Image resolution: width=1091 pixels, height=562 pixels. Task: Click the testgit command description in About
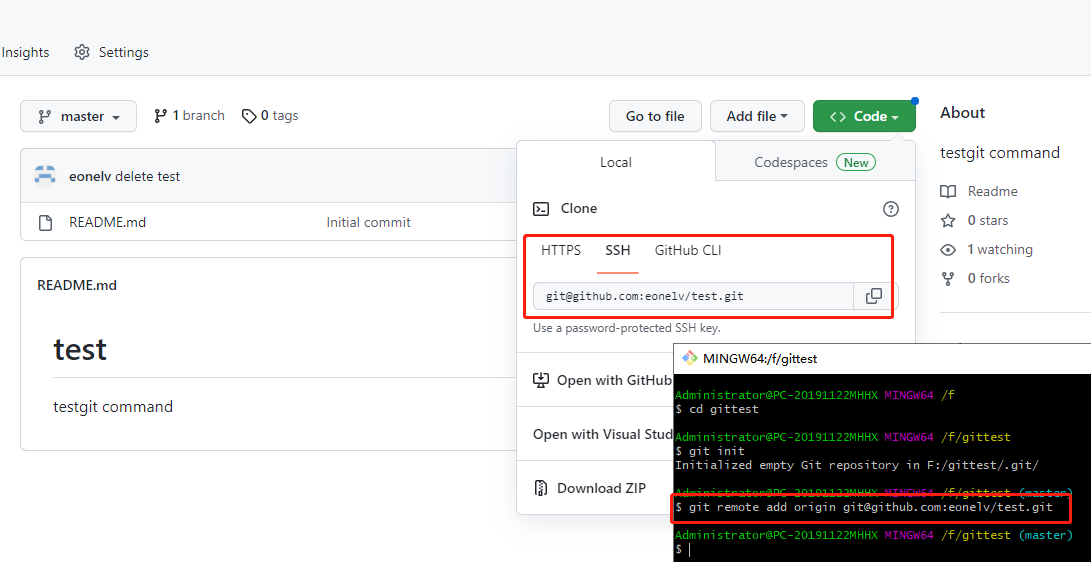(x=1000, y=153)
